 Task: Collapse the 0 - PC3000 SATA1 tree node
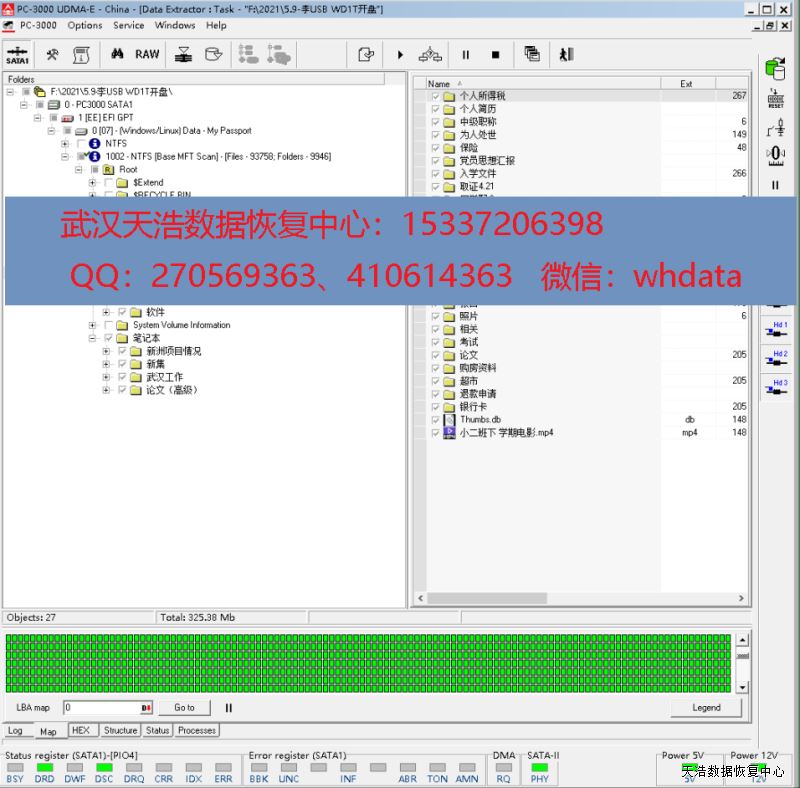point(23,105)
